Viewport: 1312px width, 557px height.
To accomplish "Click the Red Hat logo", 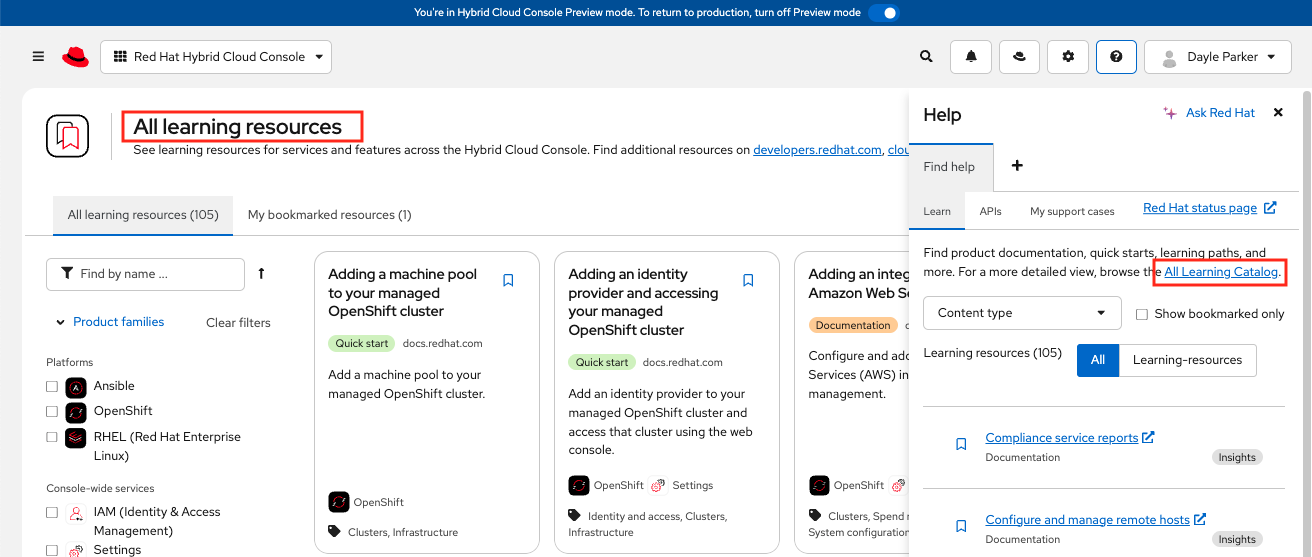I will coord(75,57).
